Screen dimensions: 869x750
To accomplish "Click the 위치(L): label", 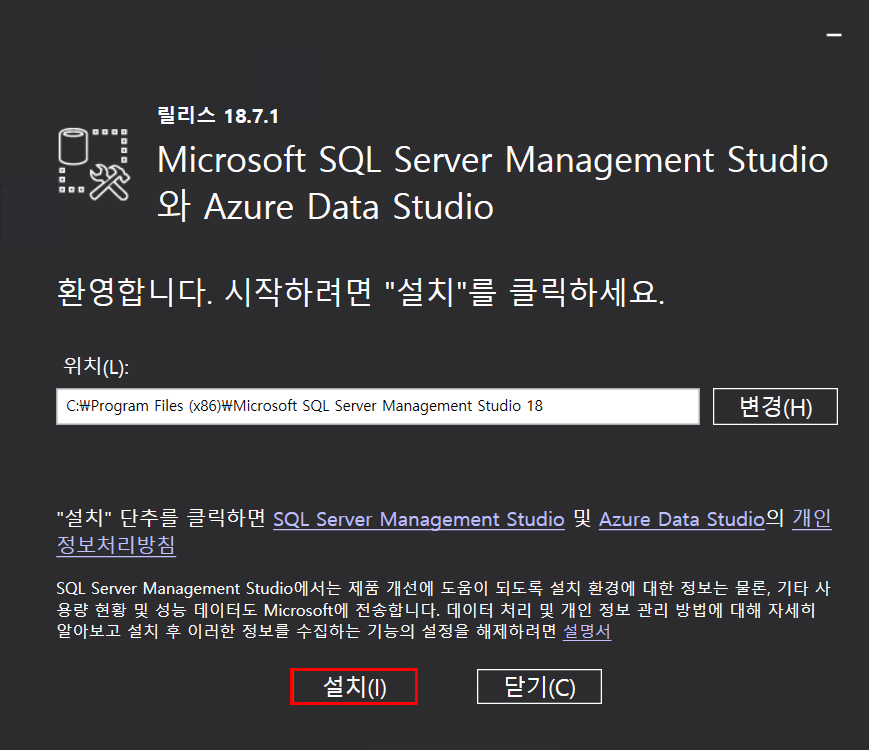I will click(x=96, y=366).
